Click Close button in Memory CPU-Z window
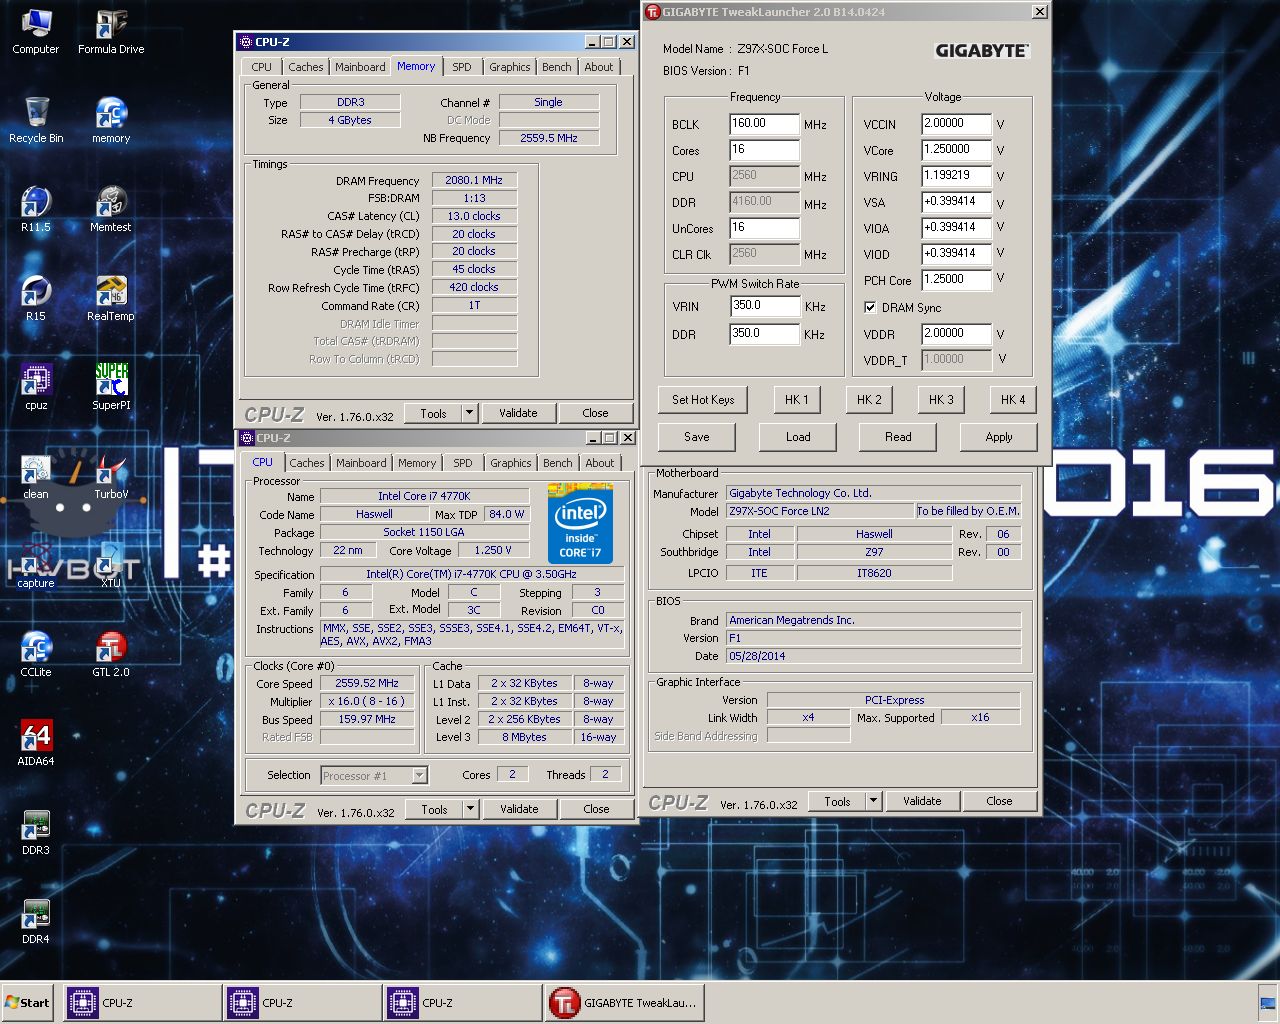Screen dimensions: 1280x1024 595,413
